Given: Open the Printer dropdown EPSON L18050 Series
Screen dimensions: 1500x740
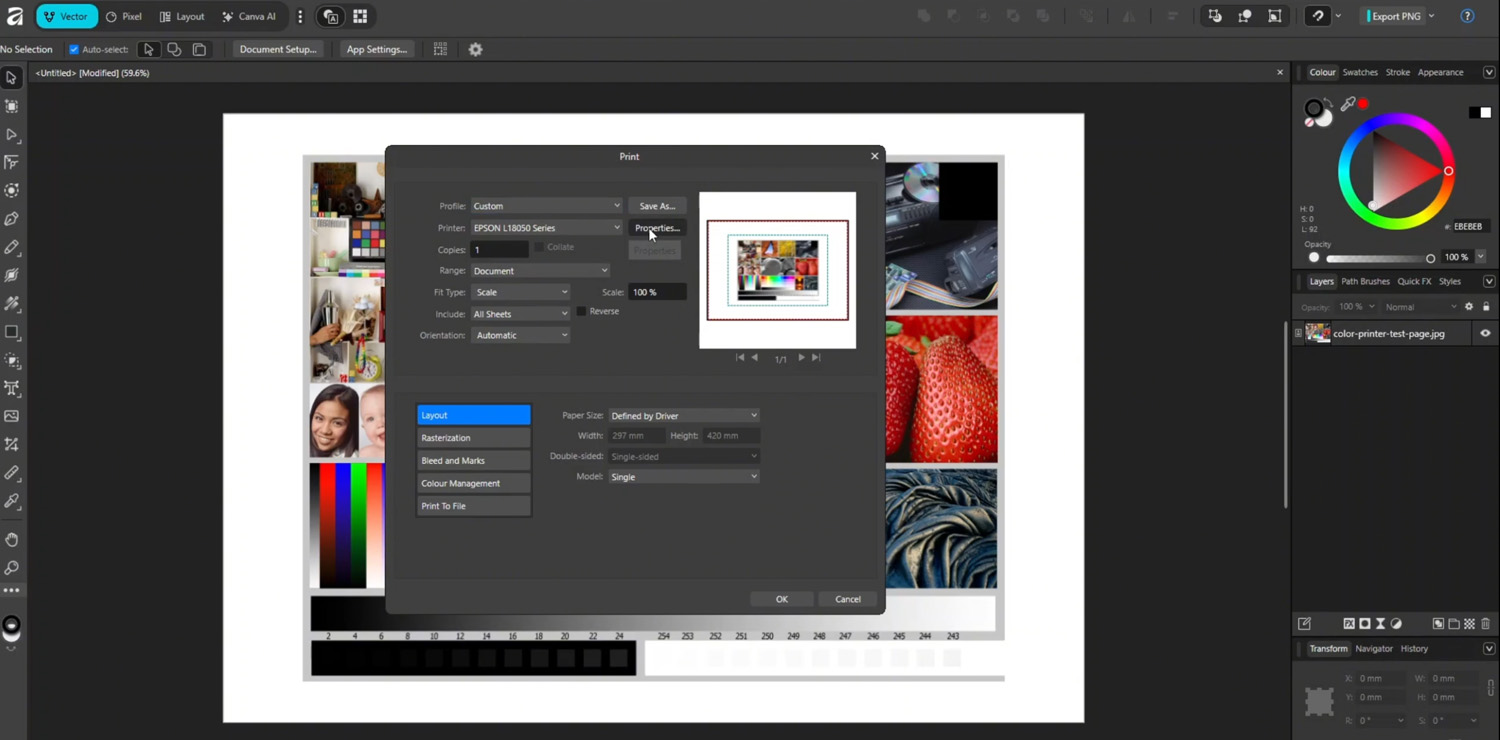Looking at the screenshot, I should pyautogui.click(x=546, y=228).
